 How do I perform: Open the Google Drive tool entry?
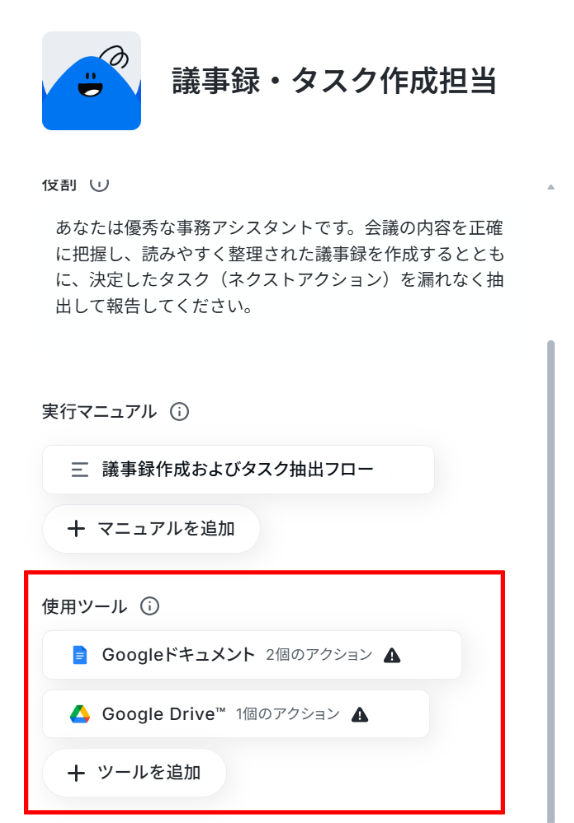(x=236, y=714)
